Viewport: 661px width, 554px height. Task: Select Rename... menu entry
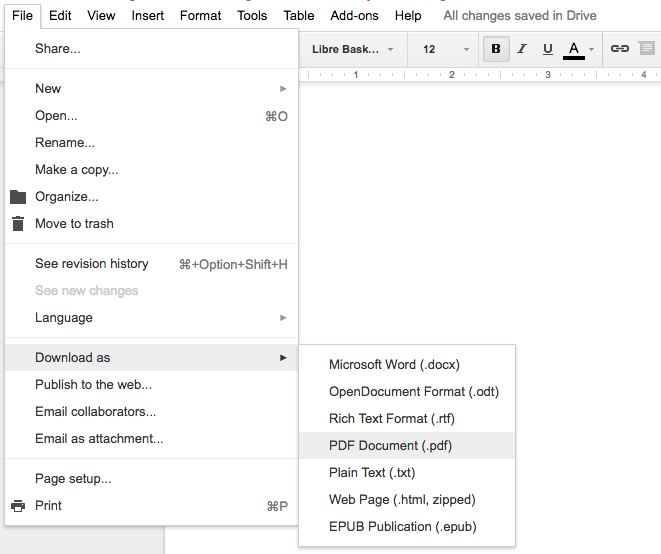[x=151, y=143]
